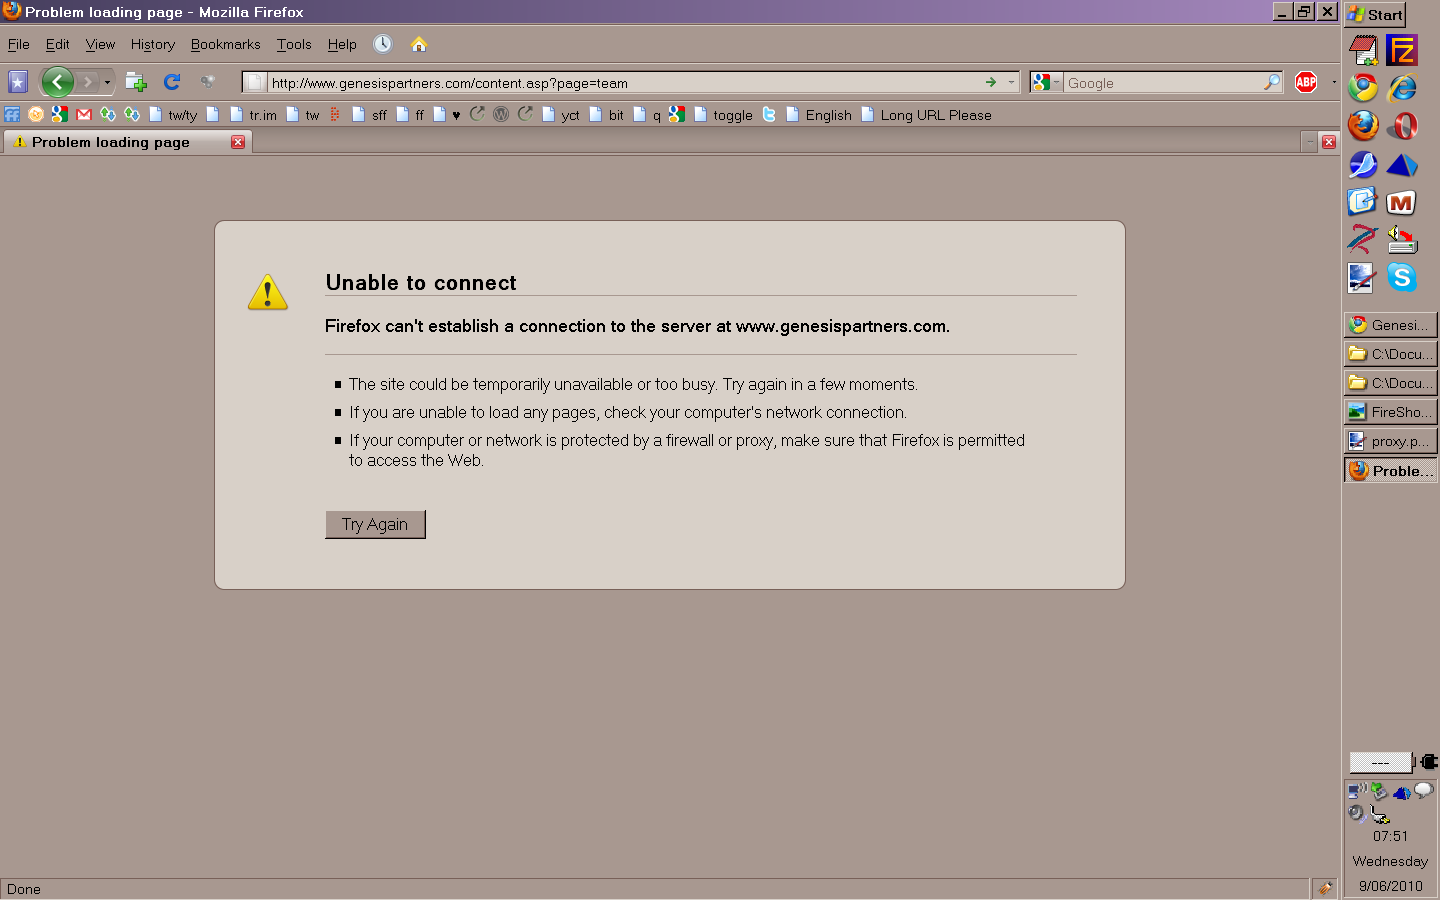The height and width of the screenshot is (900, 1440).
Task: Click the magnifier search icon in Google box
Action: pyautogui.click(x=1272, y=82)
